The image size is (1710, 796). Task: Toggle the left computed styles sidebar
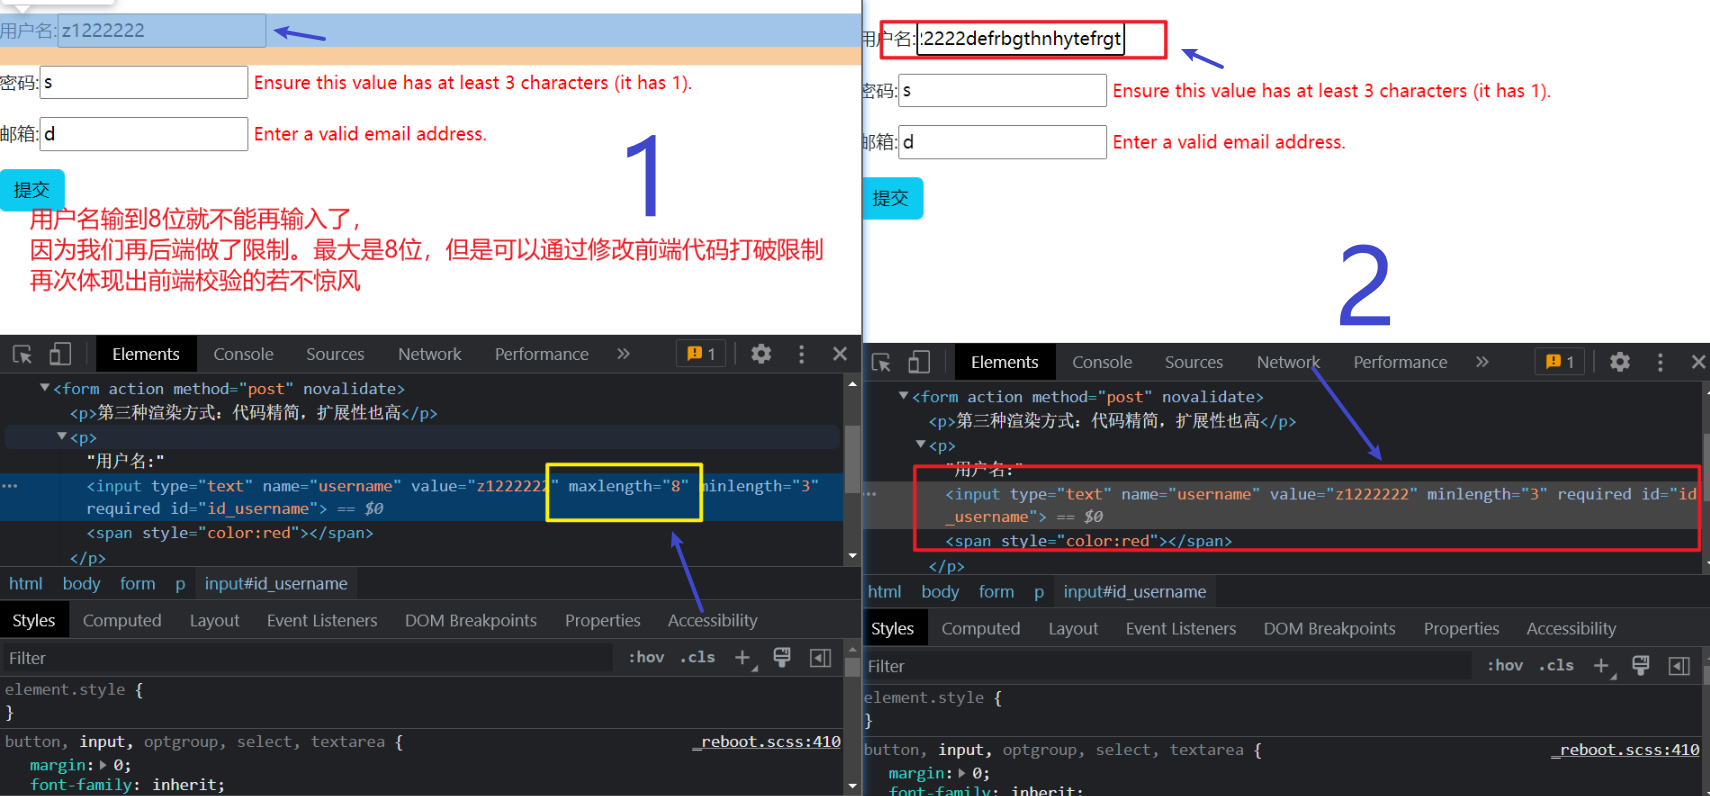pos(820,658)
